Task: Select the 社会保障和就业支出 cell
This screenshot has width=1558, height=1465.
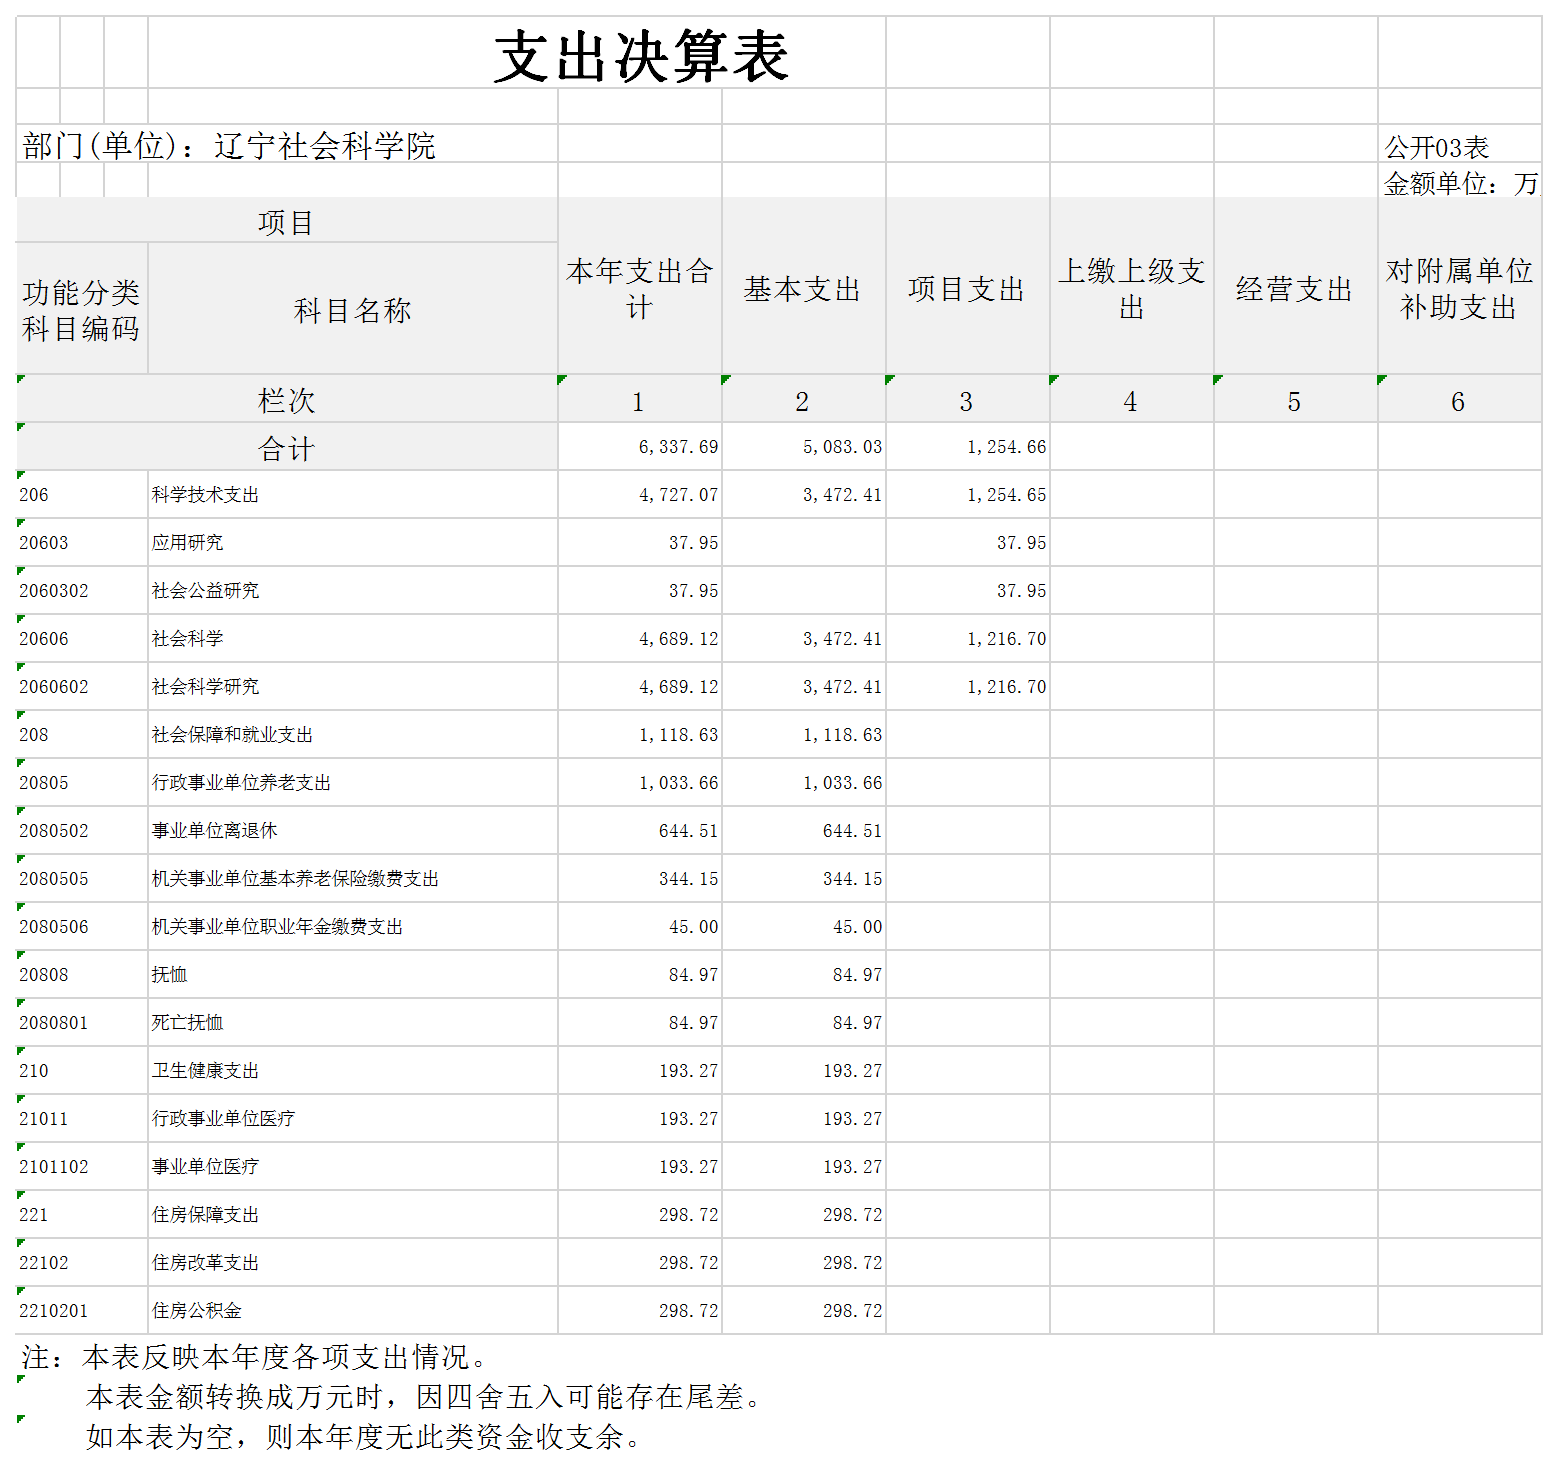Action: point(352,735)
